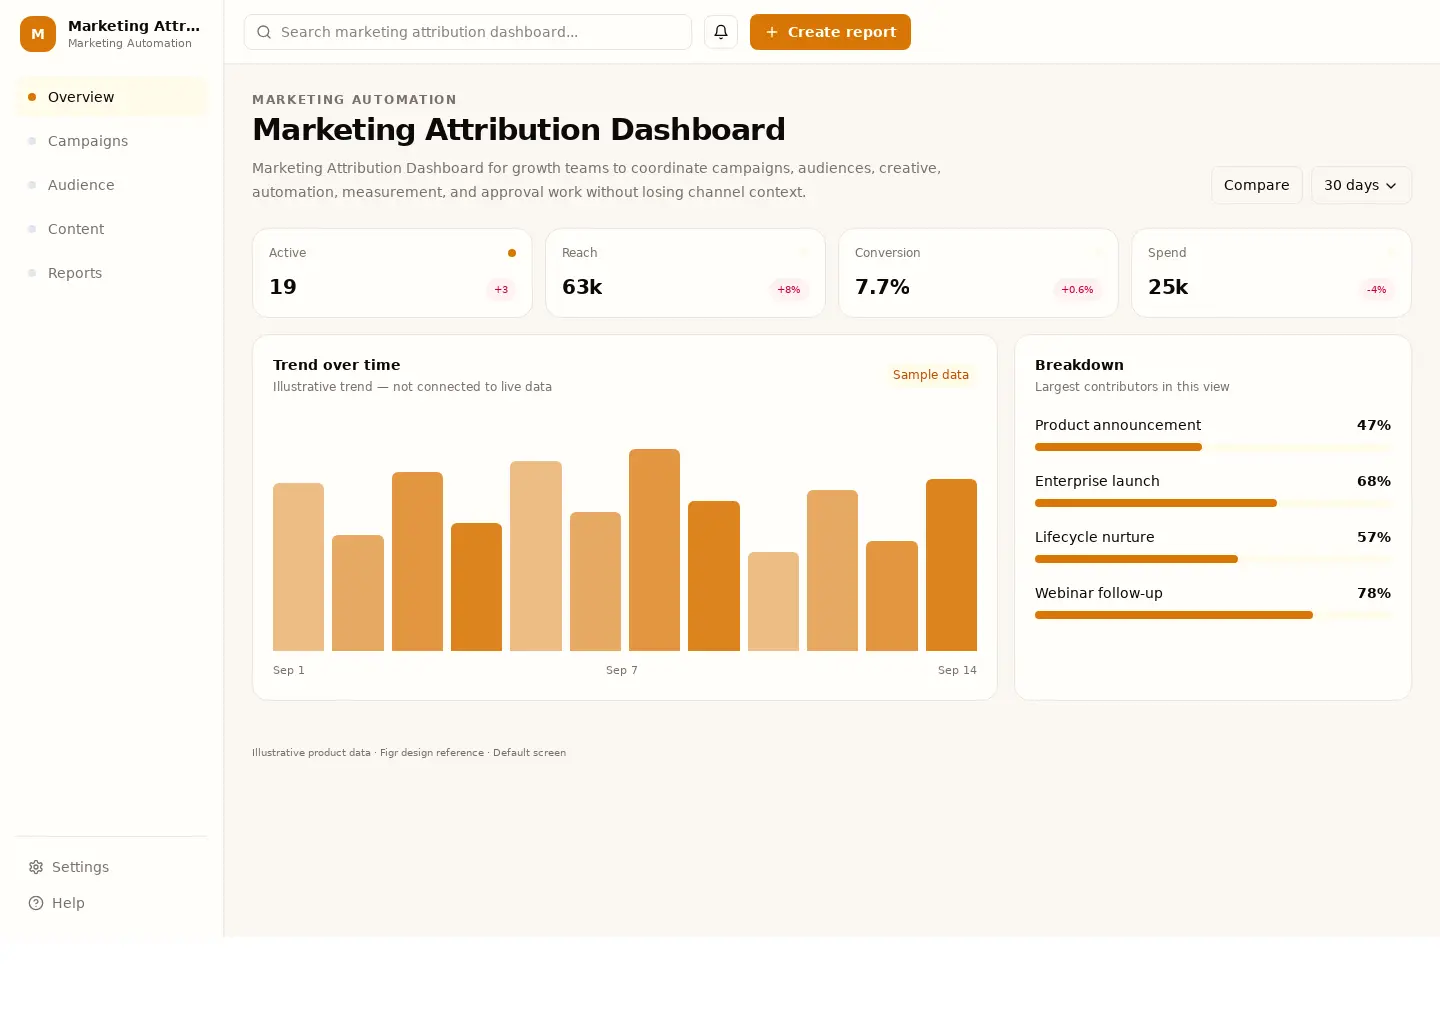The image size is (1440, 1024).
Task: Select the Active metric card value 19
Action: click(283, 287)
